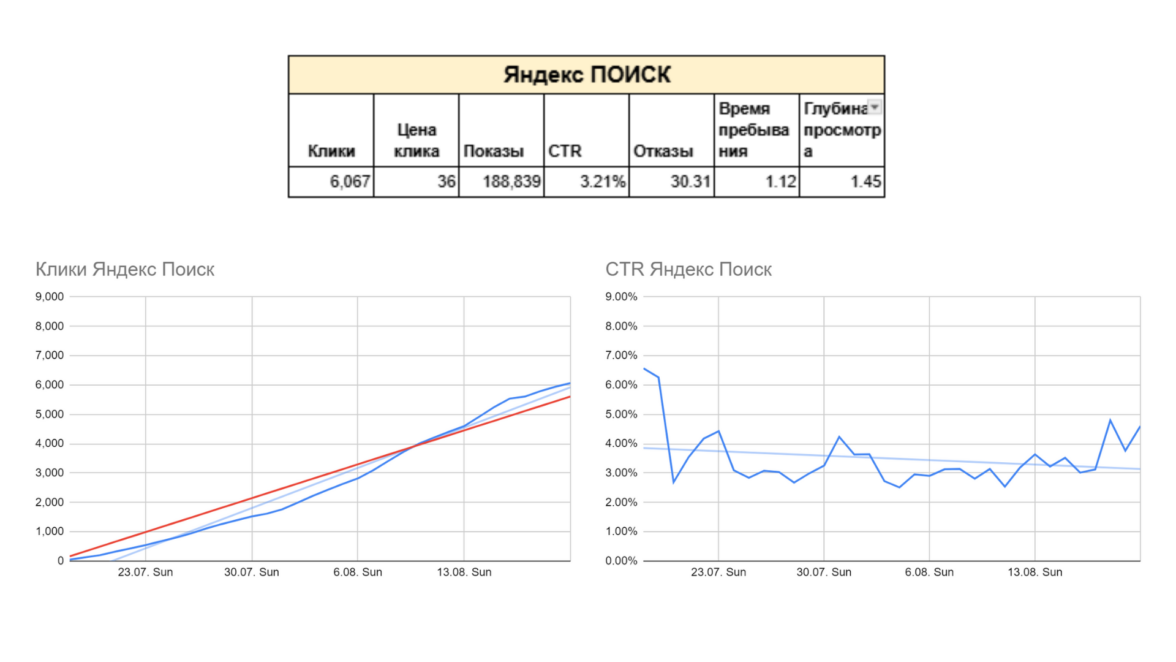Select the cell with value 188,839
1176x662 pixels.
pos(501,182)
